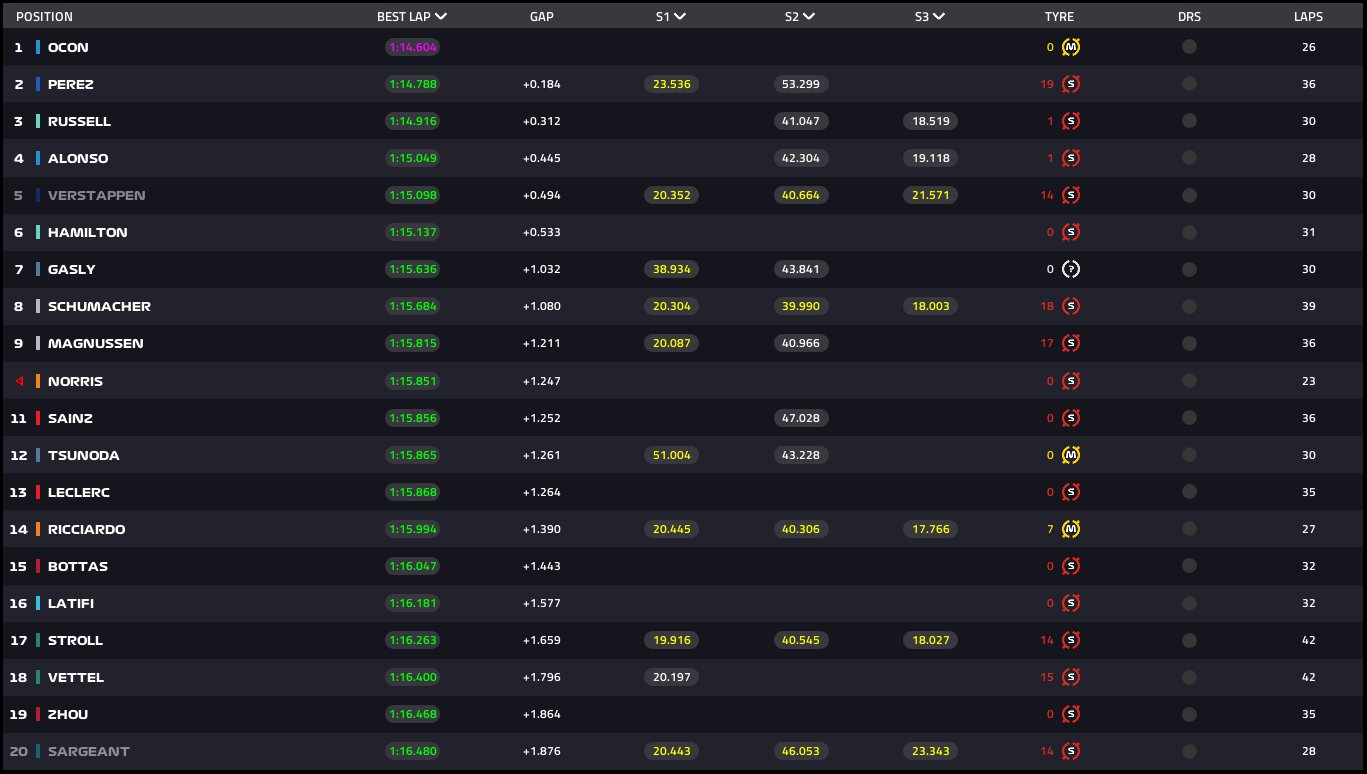1367x774 pixels.
Task: Select driver name SARGEANT
Action: (89, 751)
